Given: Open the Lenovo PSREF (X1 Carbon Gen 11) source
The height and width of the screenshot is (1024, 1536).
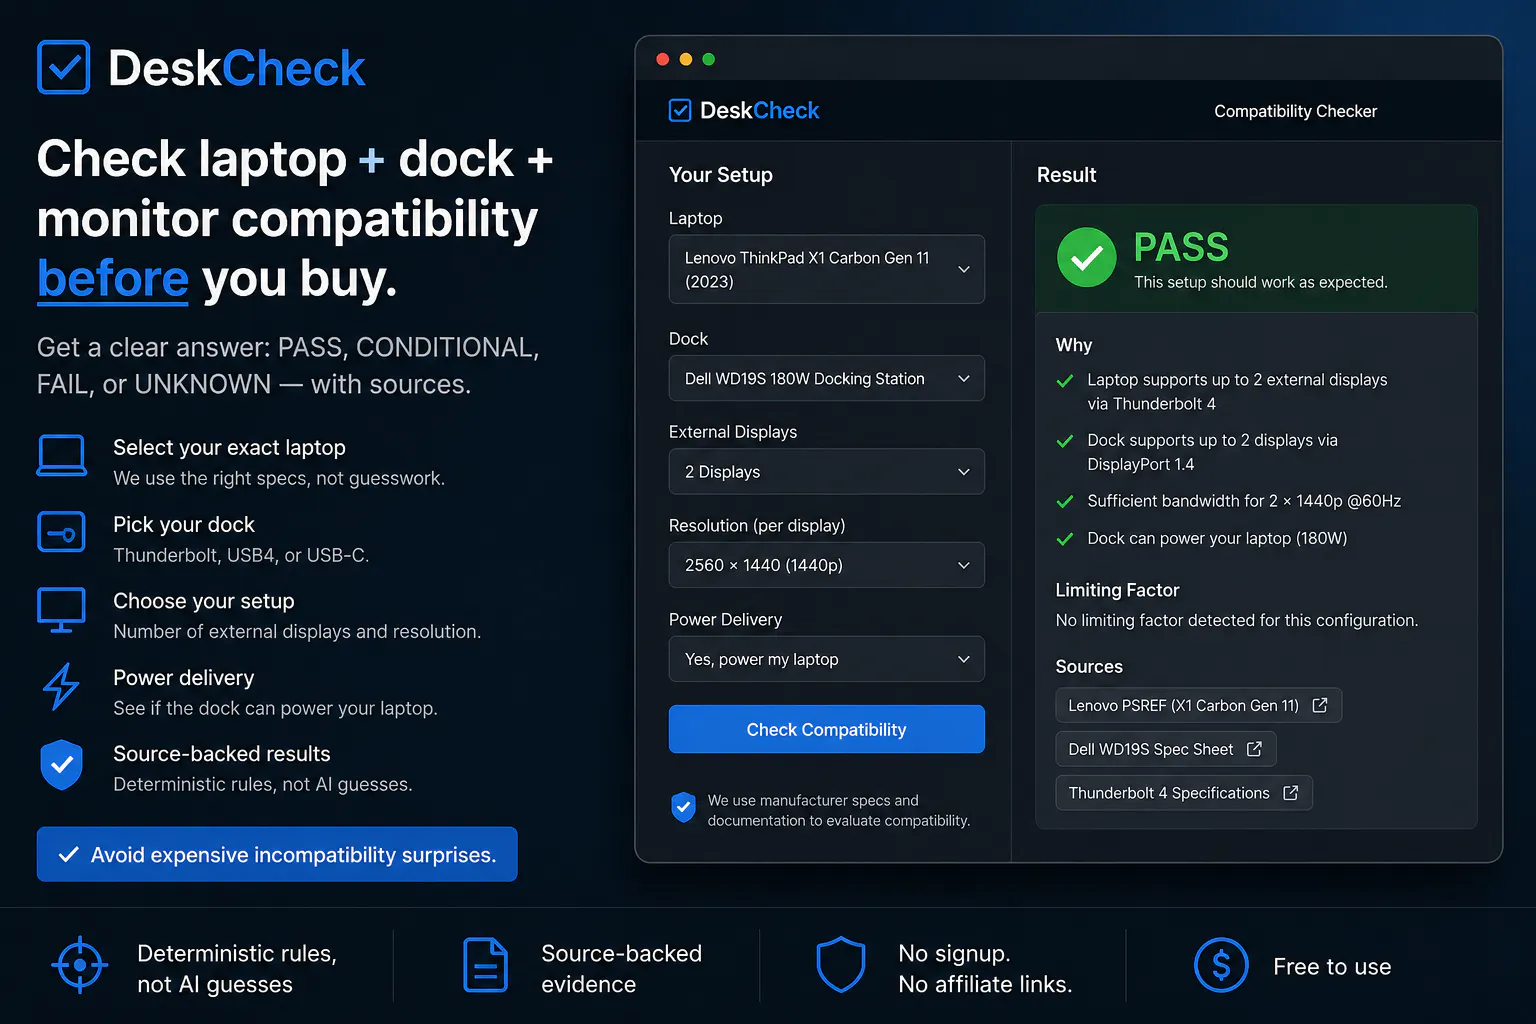Looking at the screenshot, I should point(1198,705).
